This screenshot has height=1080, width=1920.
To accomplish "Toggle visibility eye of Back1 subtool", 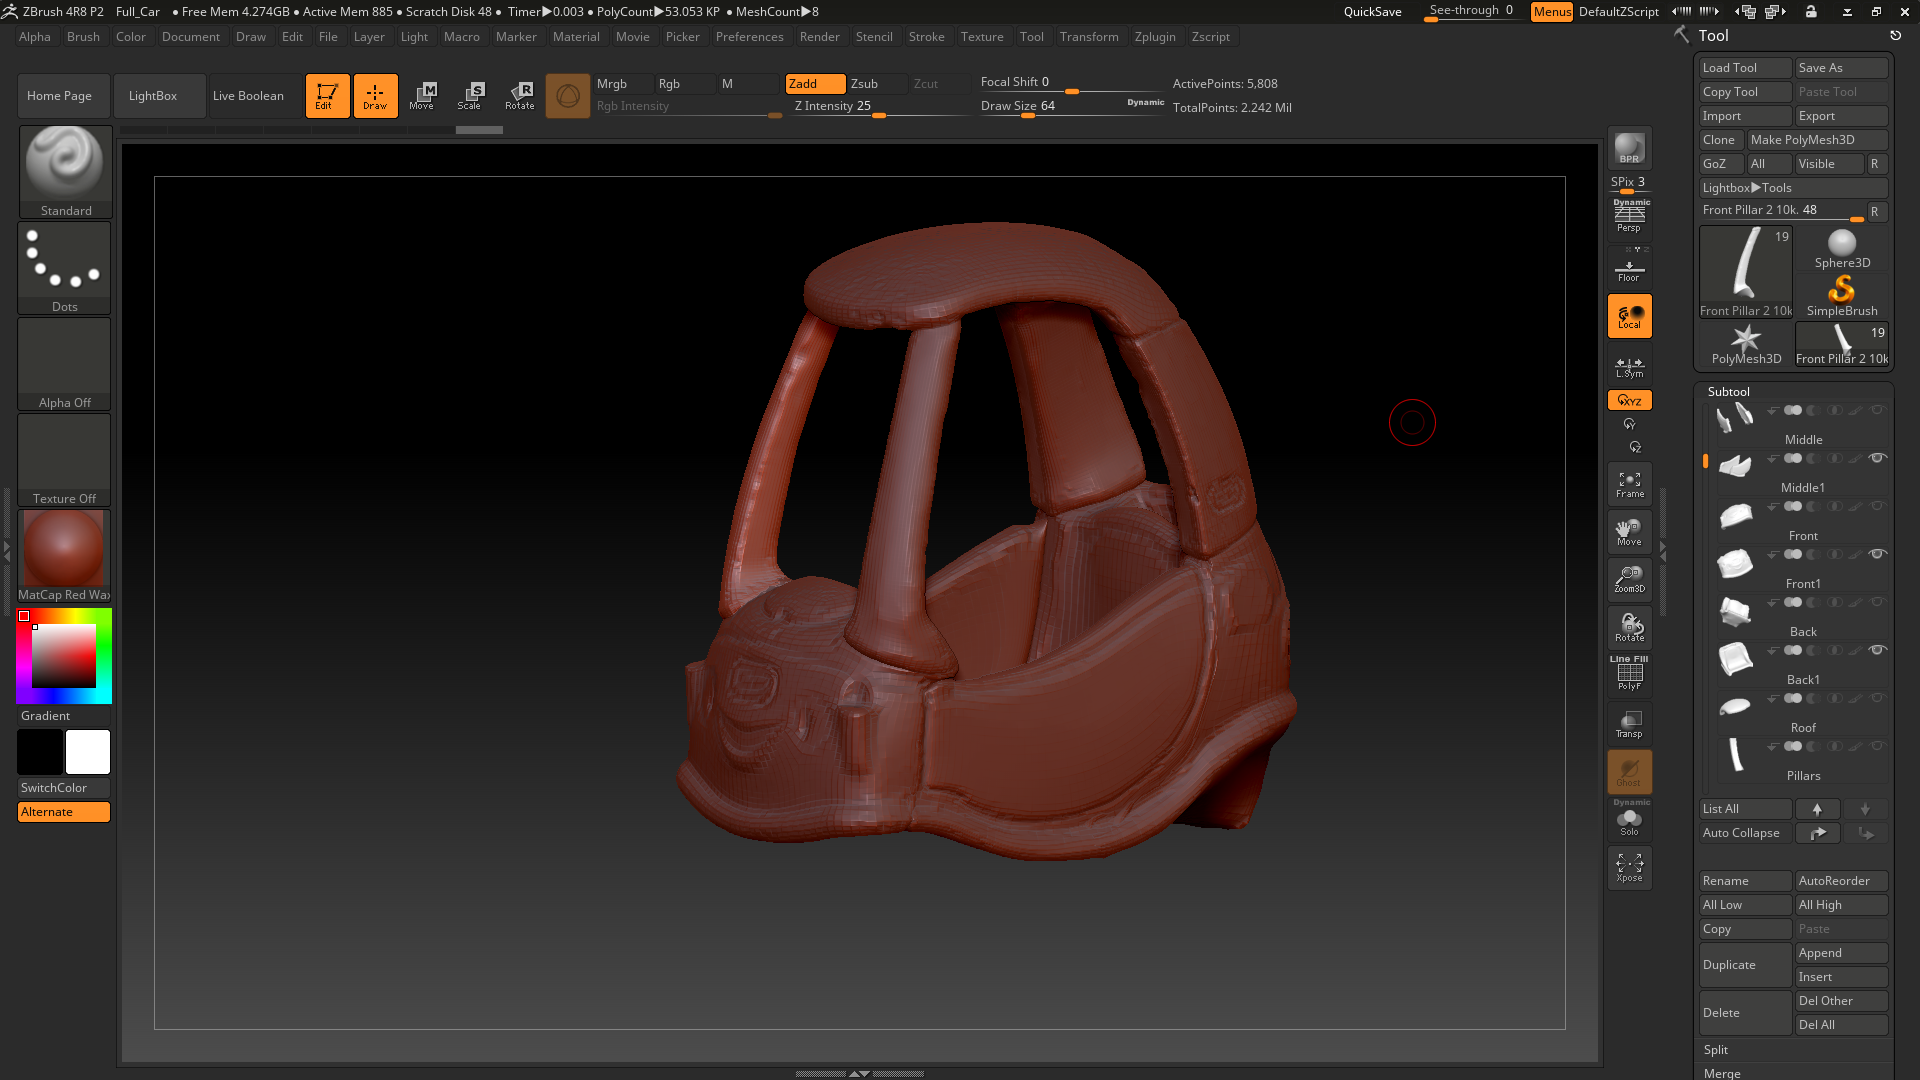I will (1877, 650).
